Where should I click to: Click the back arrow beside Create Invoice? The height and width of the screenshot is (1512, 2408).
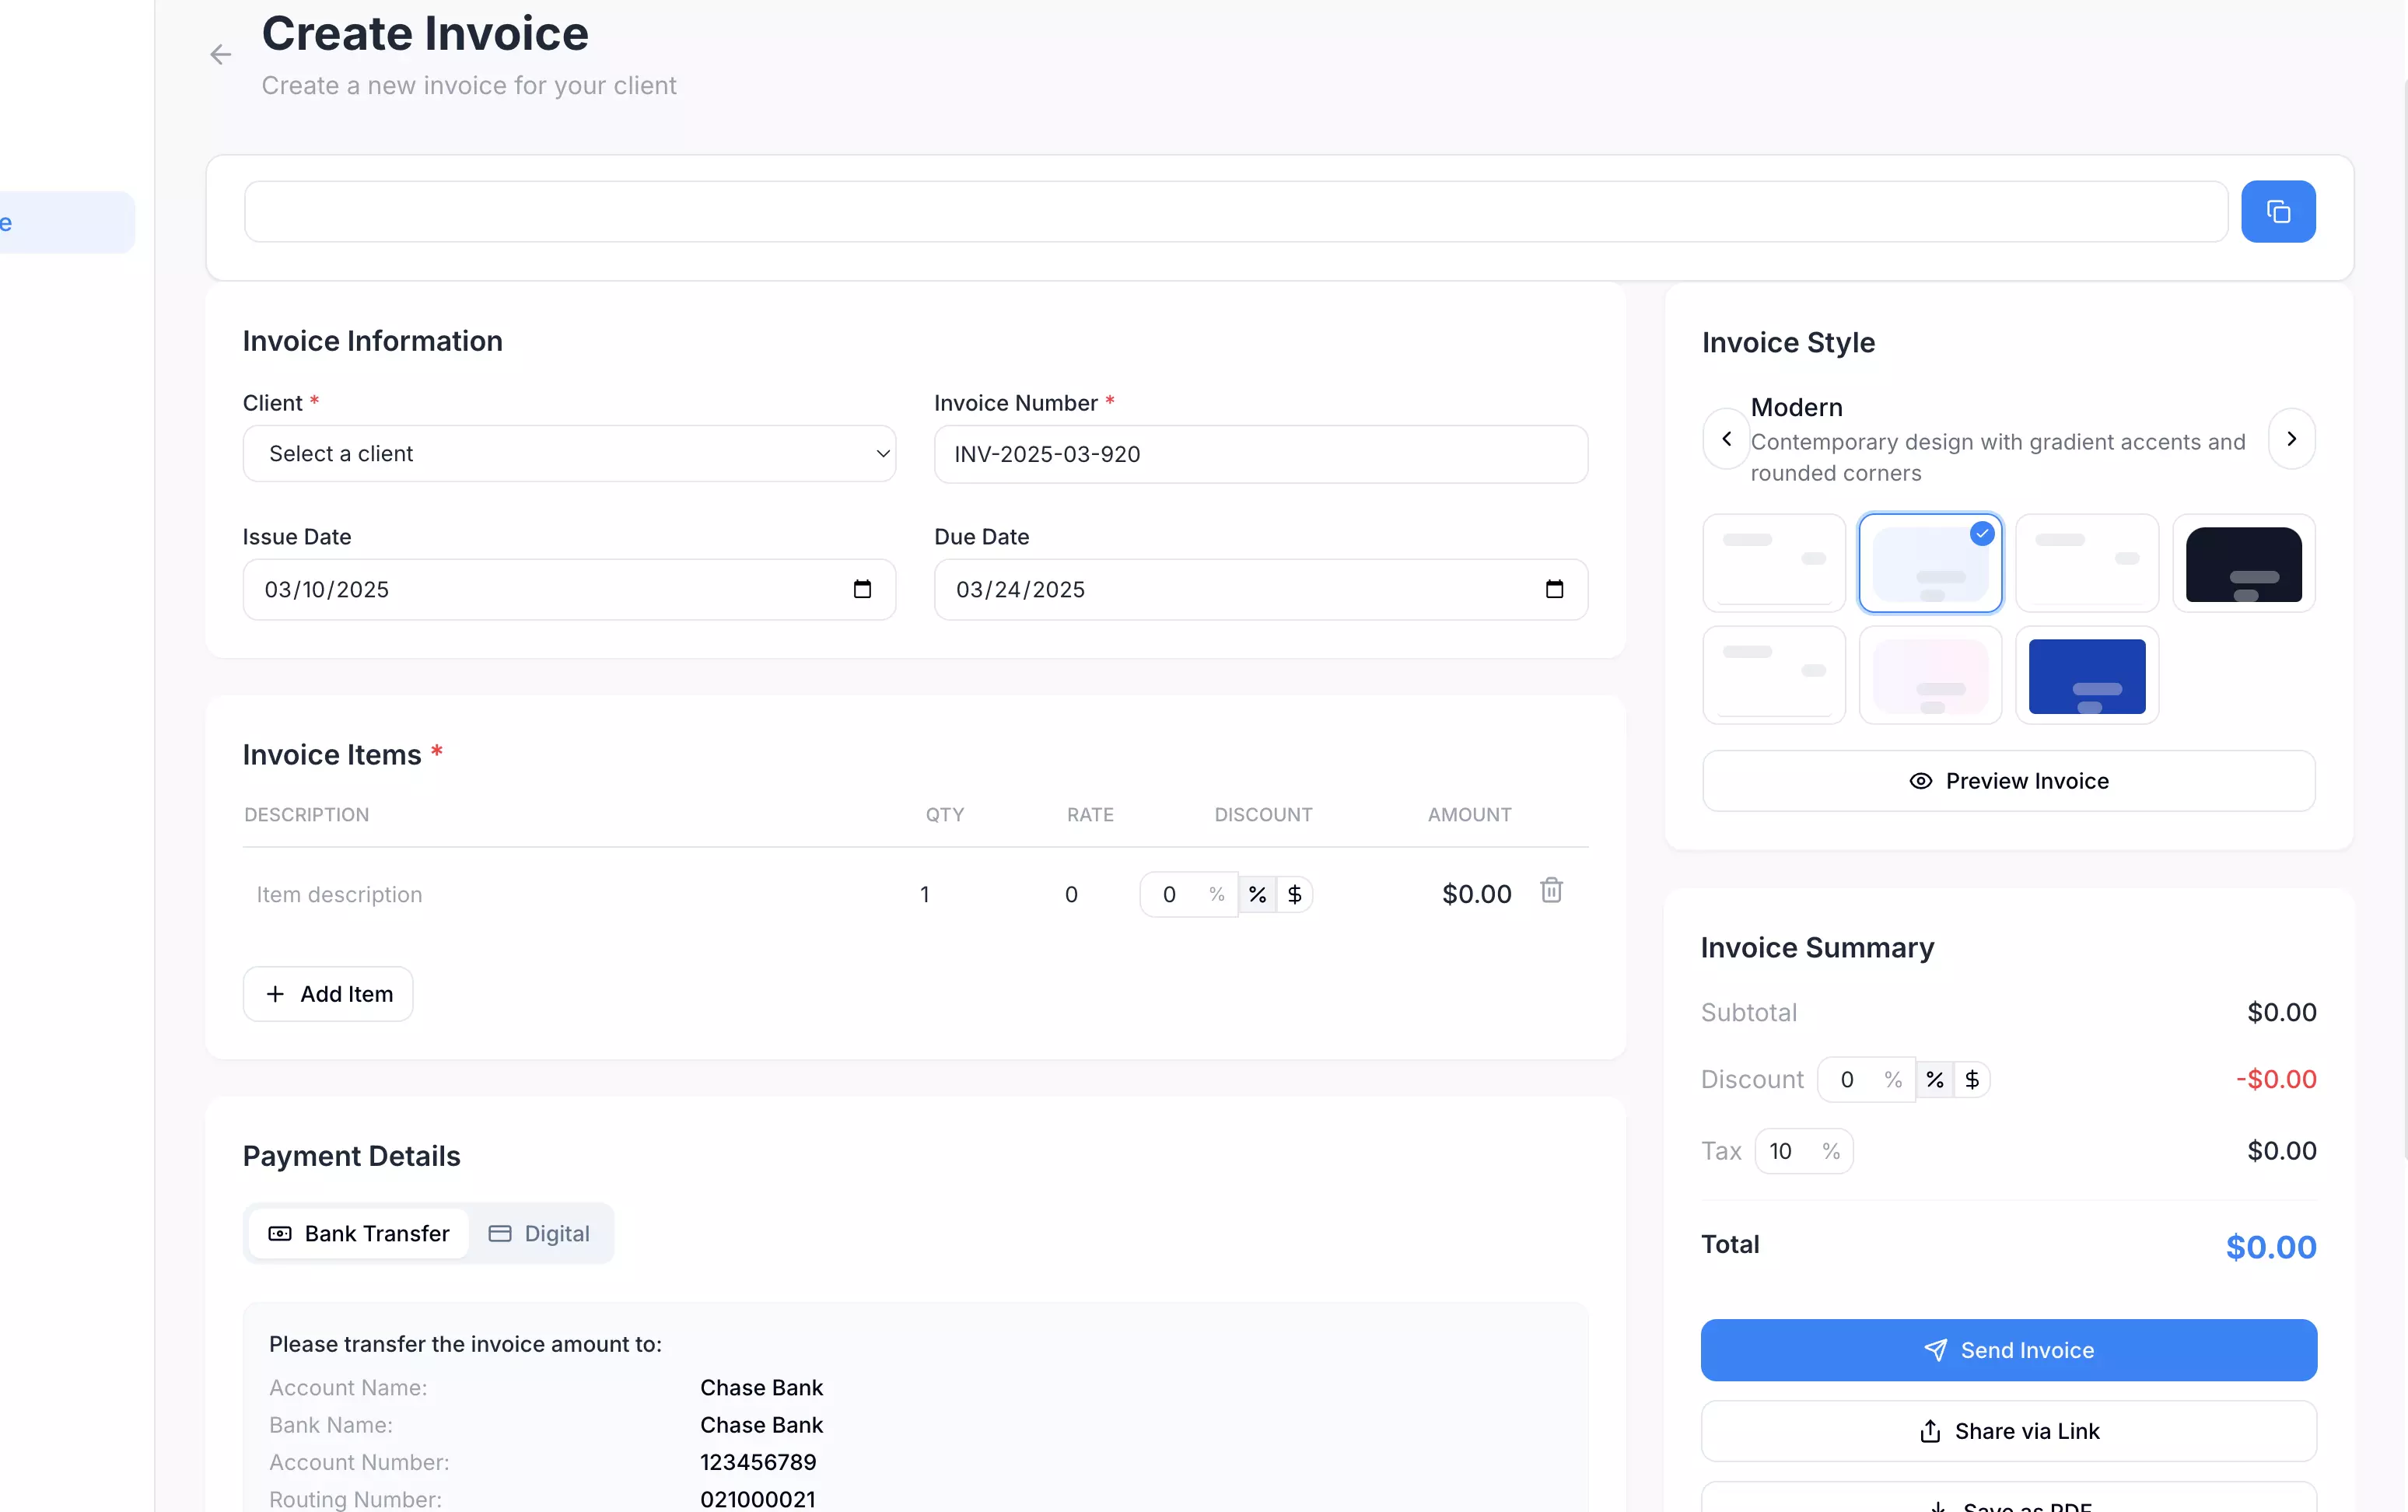220,55
